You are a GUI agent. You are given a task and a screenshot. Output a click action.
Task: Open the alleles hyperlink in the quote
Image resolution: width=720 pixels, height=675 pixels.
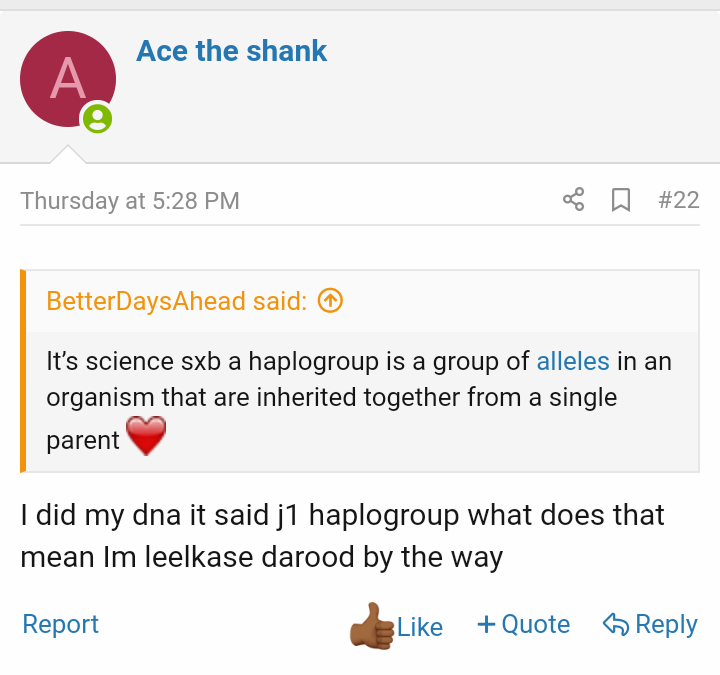573,361
